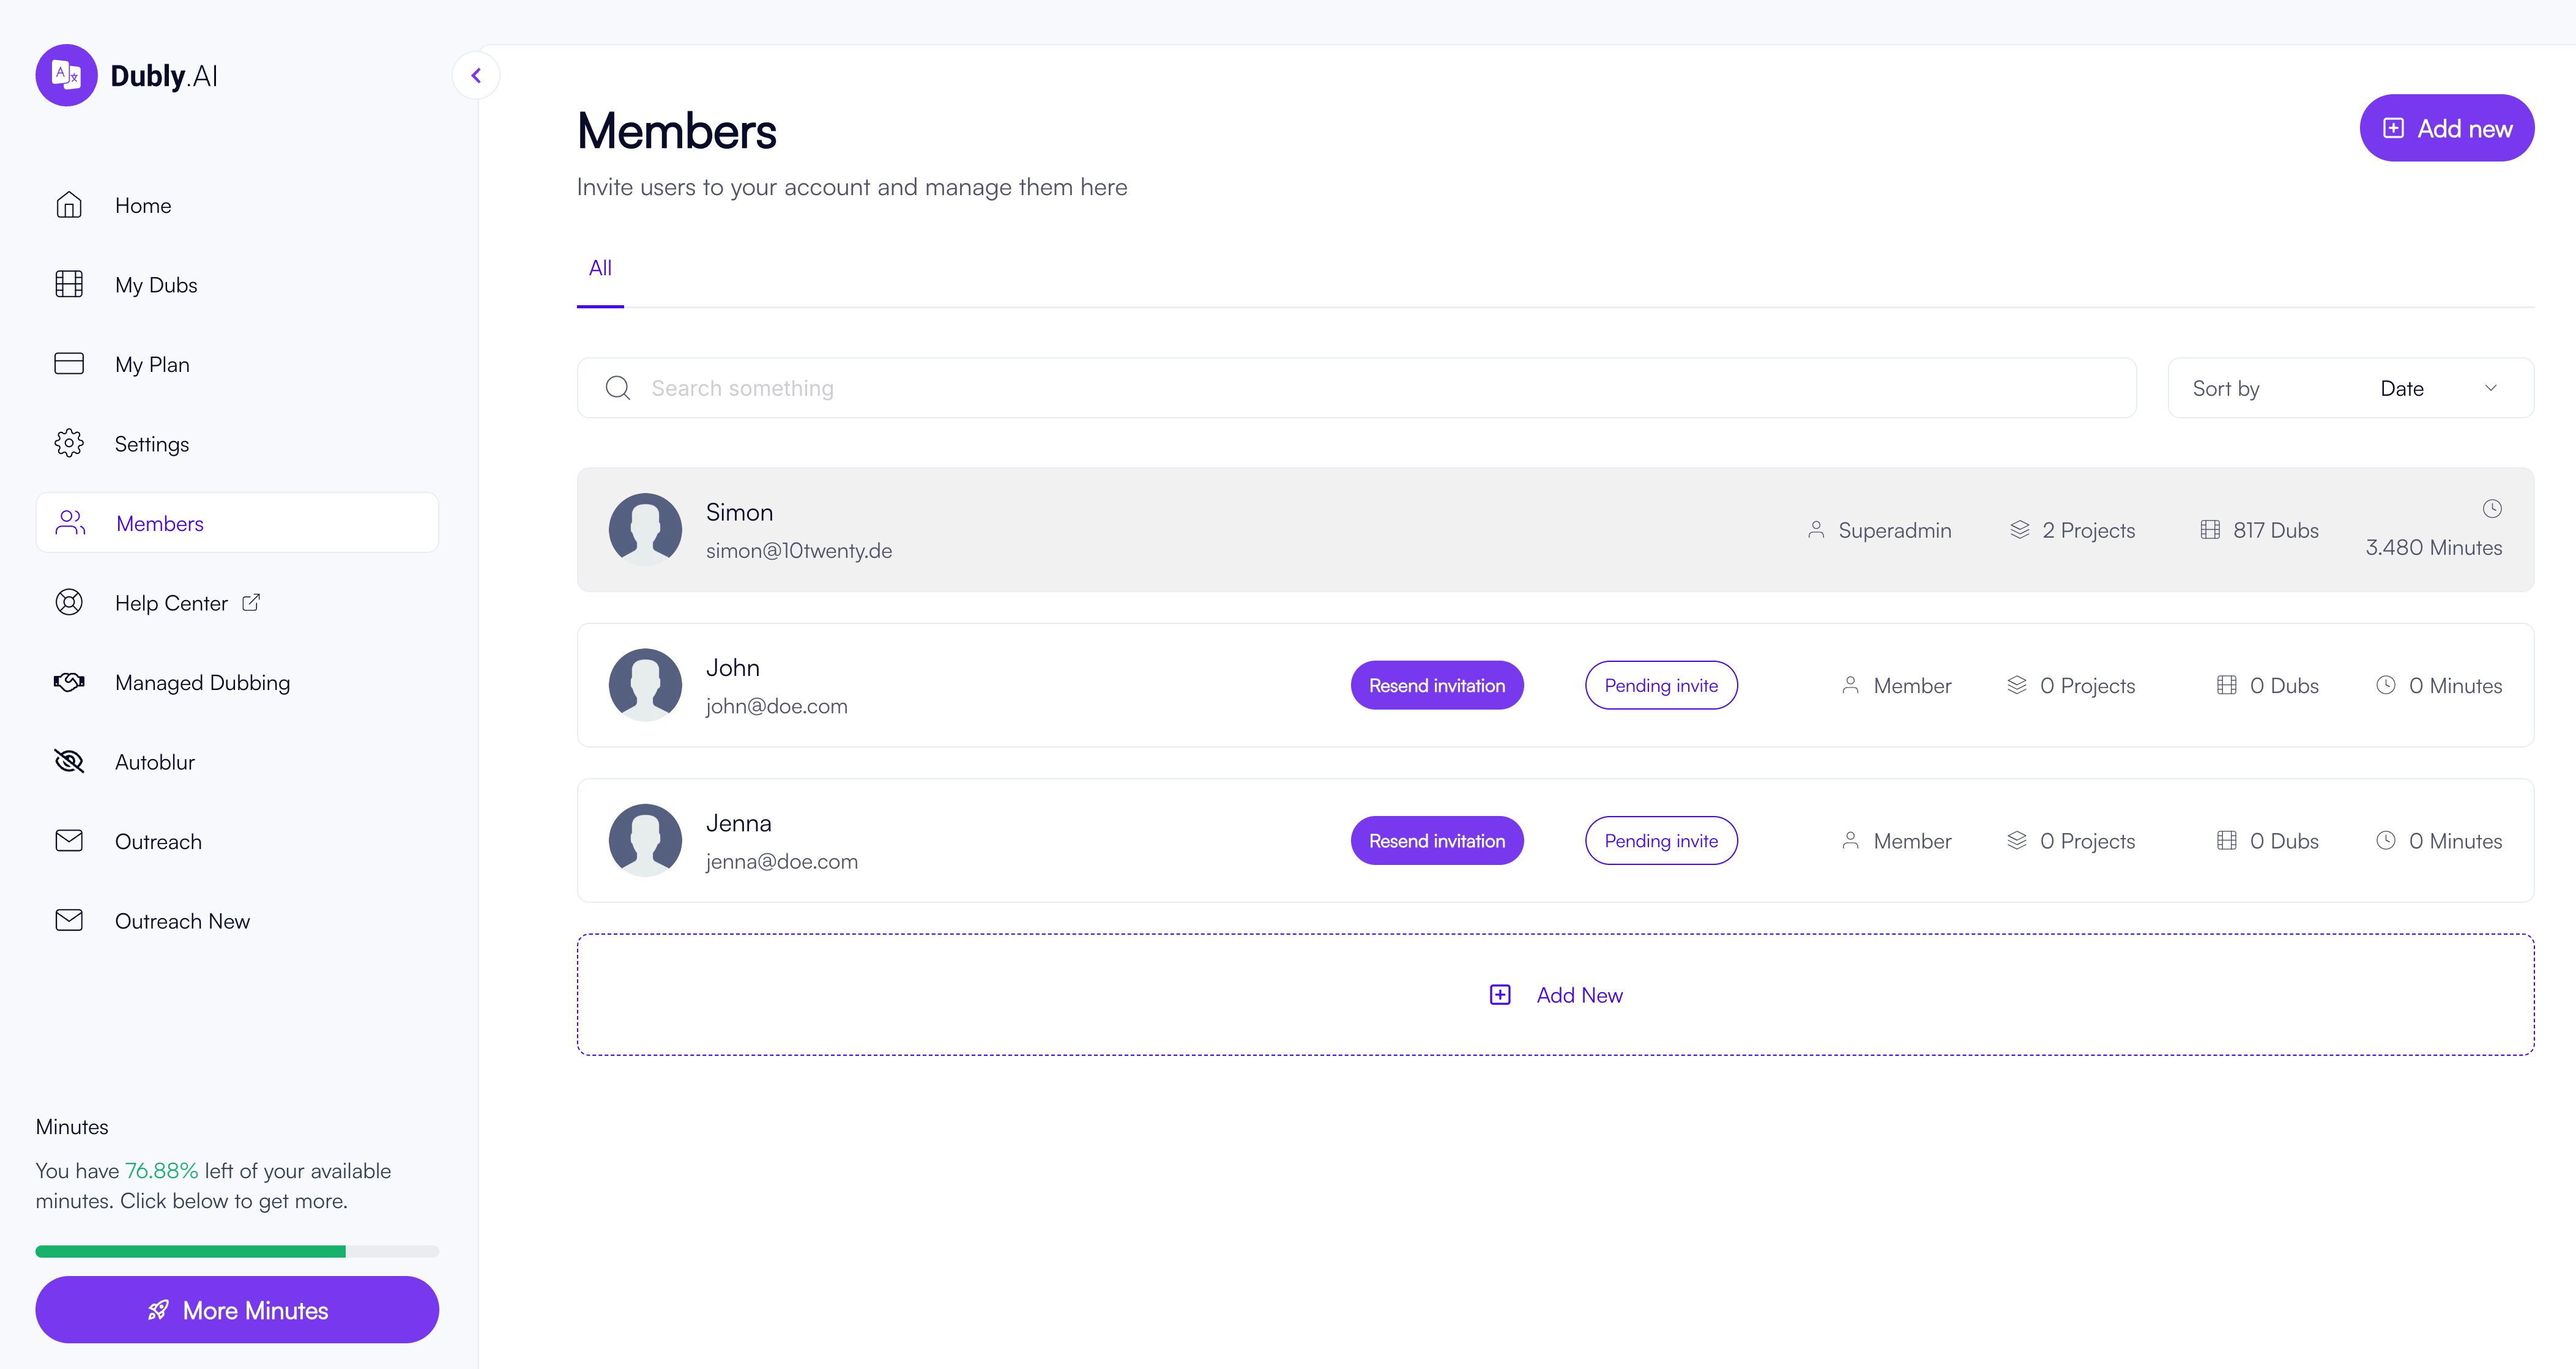The width and height of the screenshot is (2576, 1369).
Task: Click the Managed Dubbing handshake icon
Action: pos(69,682)
